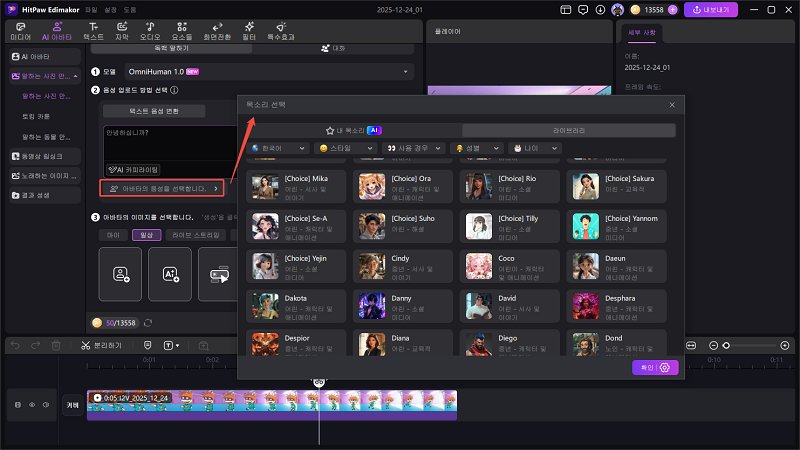Expand the 성별 (gender) filter dropdown

474,148
